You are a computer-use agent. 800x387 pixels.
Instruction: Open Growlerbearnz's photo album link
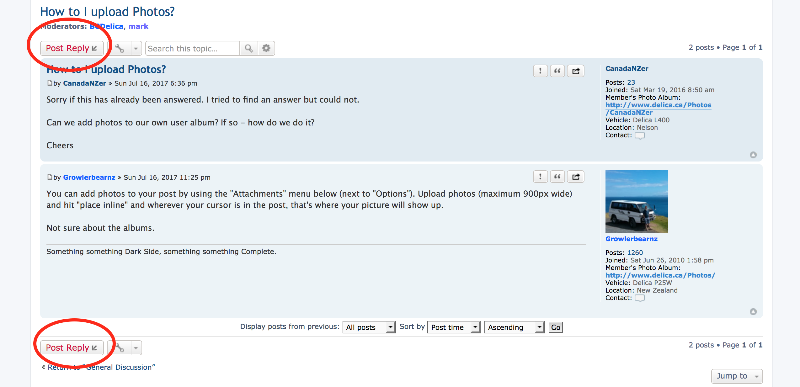click(660, 275)
